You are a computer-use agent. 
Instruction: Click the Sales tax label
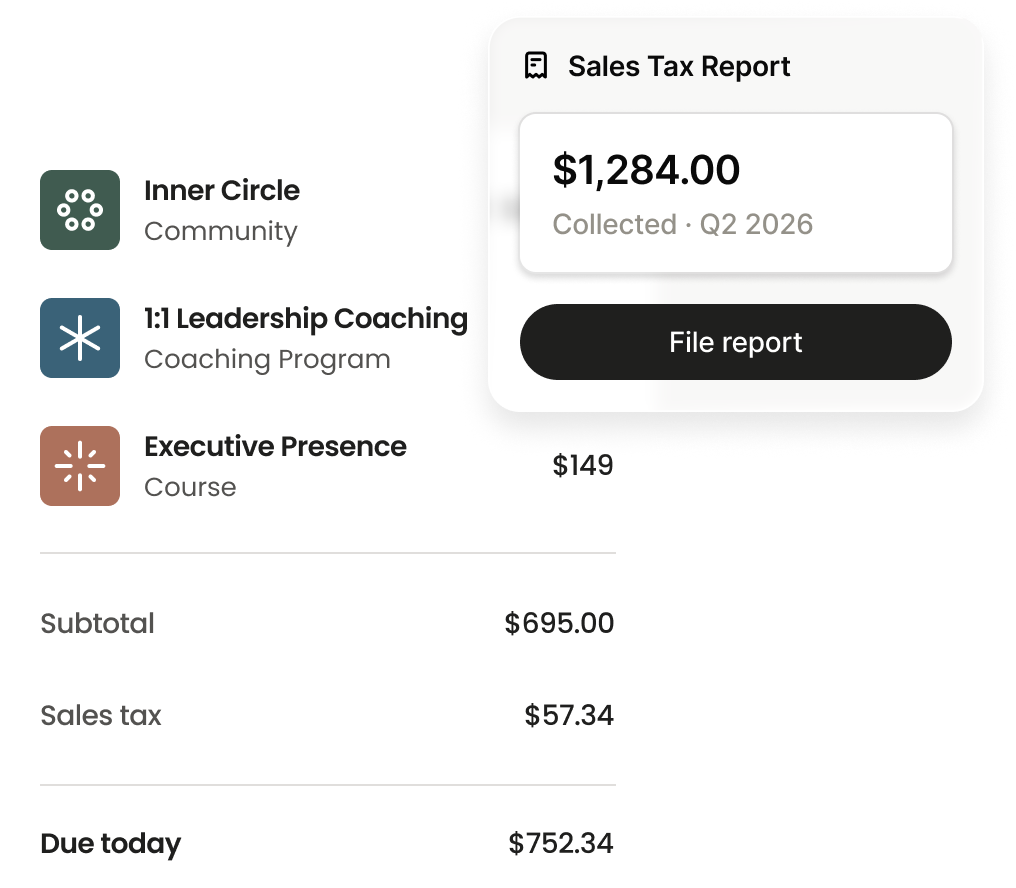100,716
